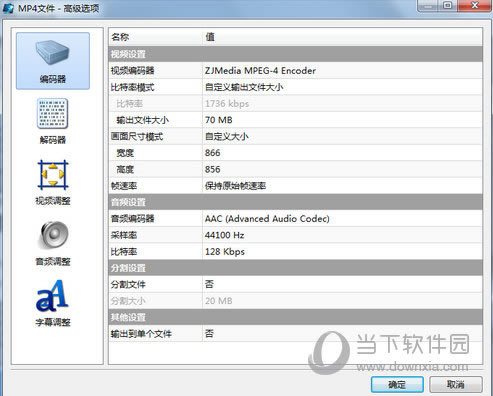Select the 帧速率 row label
Screen dimensions: 493x396
[x=124, y=186]
